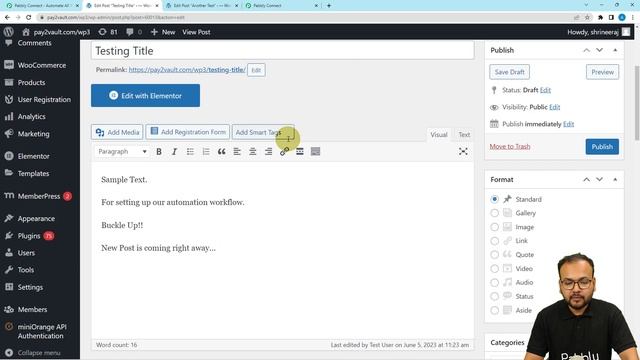Screen dimensions: 640x360
Task: Collapse the Format panel
Action: click(x=615, y=180)
